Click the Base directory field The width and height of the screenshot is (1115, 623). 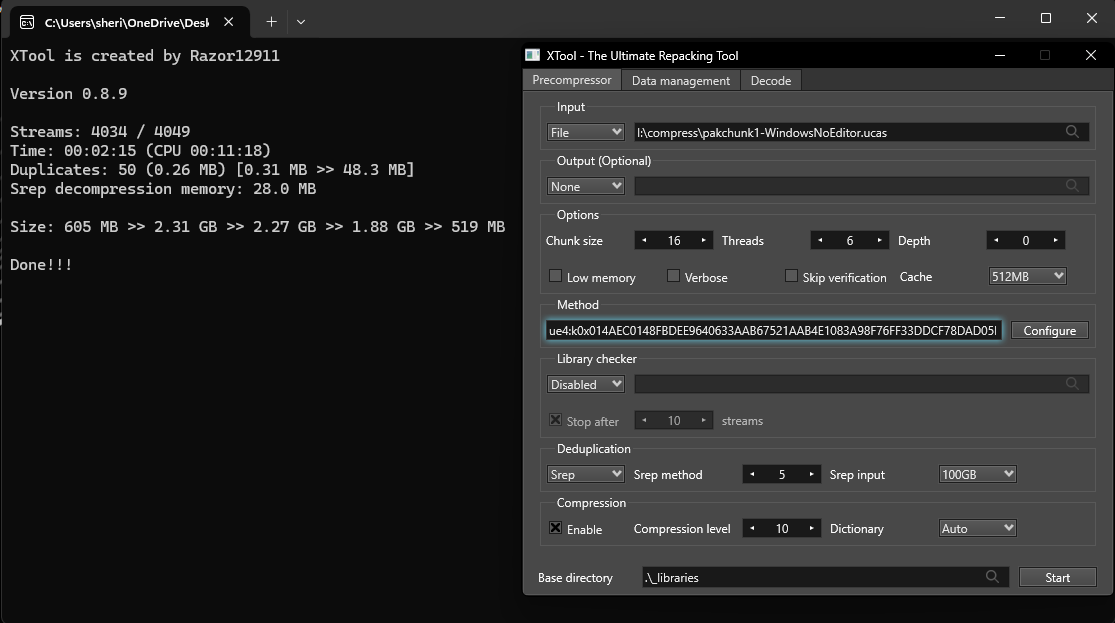pos(825,577)
